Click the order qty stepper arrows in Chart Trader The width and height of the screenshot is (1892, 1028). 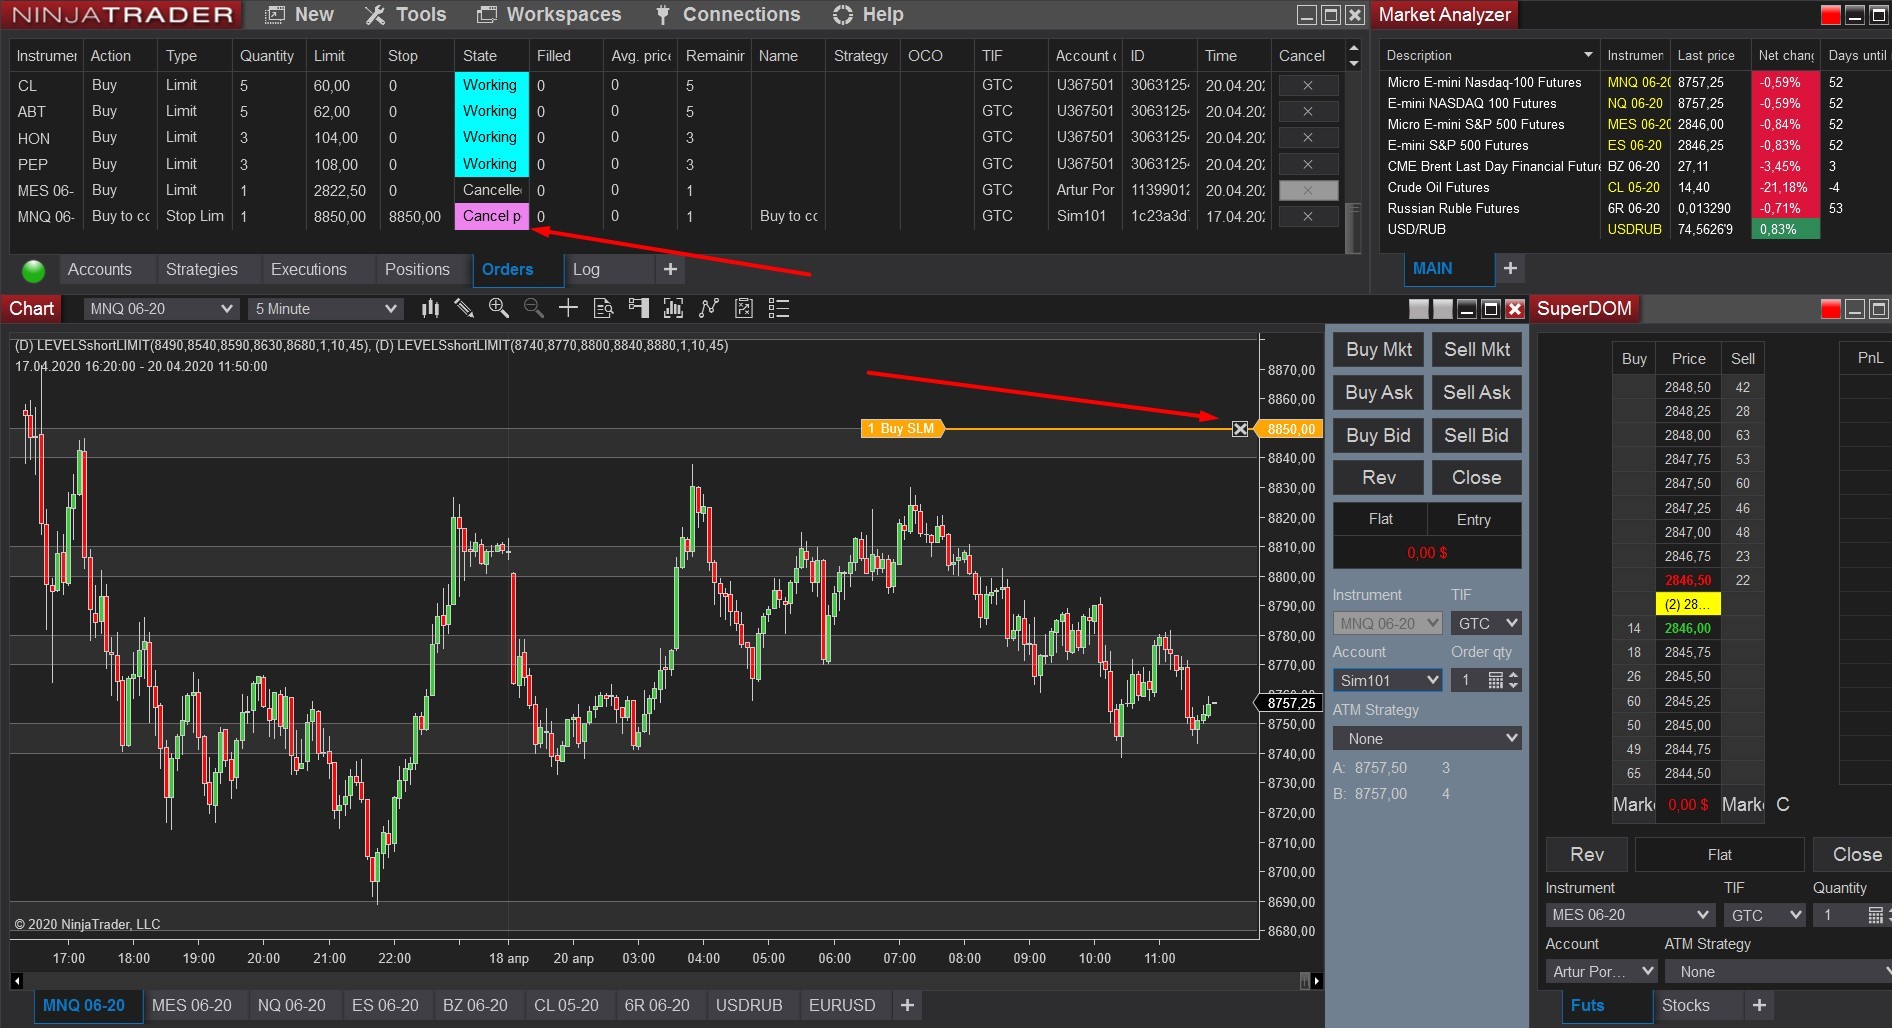pyautogui.click(x=1514, y=681)
